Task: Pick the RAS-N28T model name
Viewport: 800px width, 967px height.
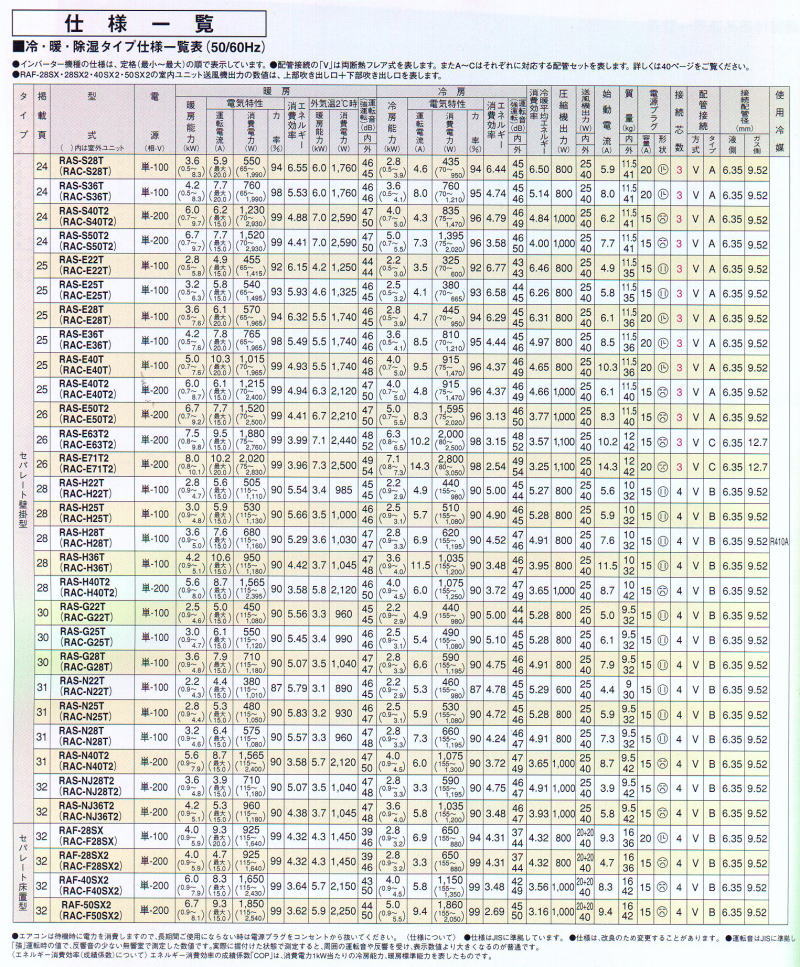Action: click(x=82, y=730)
